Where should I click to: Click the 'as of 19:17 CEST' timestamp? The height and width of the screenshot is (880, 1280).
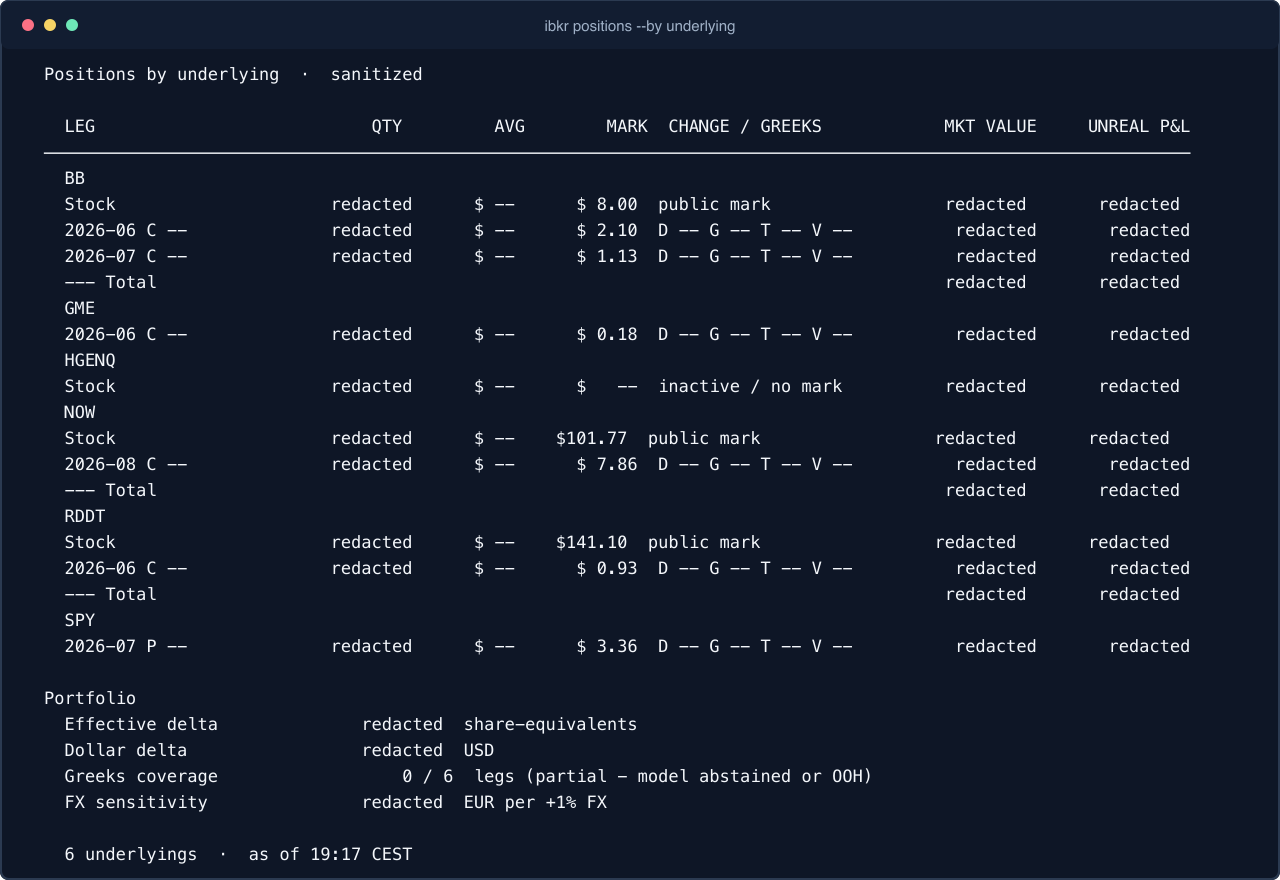(330, 854)
